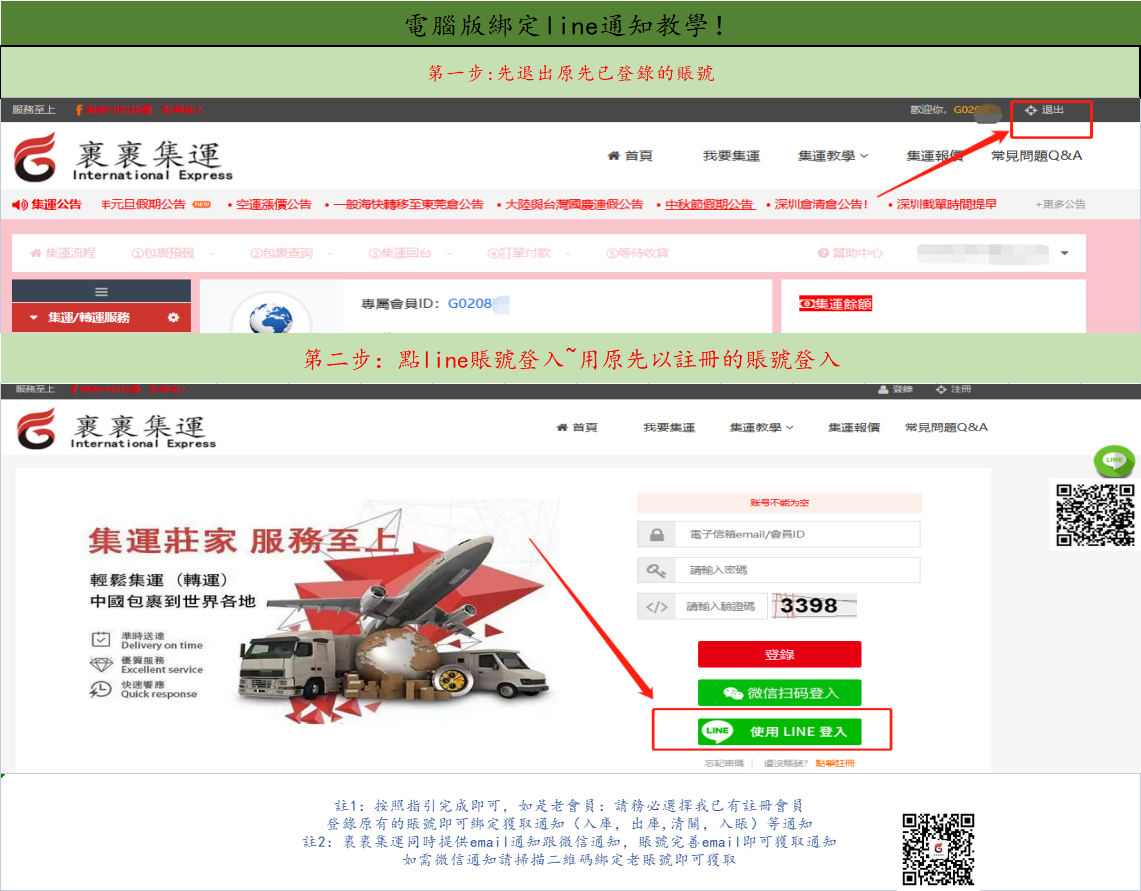Viewport: 1141px width, 891px height.
Task: Click the red 登錄 login button
Action: click(779, 654)
